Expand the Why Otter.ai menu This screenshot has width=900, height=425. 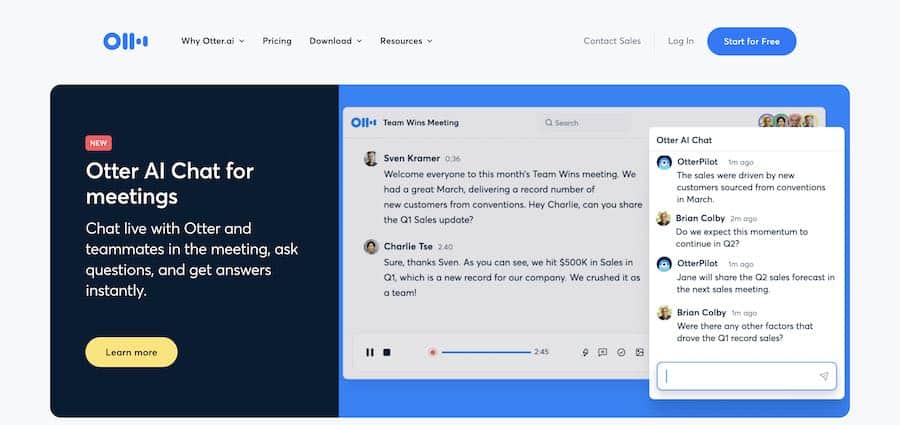pos(213,41)
